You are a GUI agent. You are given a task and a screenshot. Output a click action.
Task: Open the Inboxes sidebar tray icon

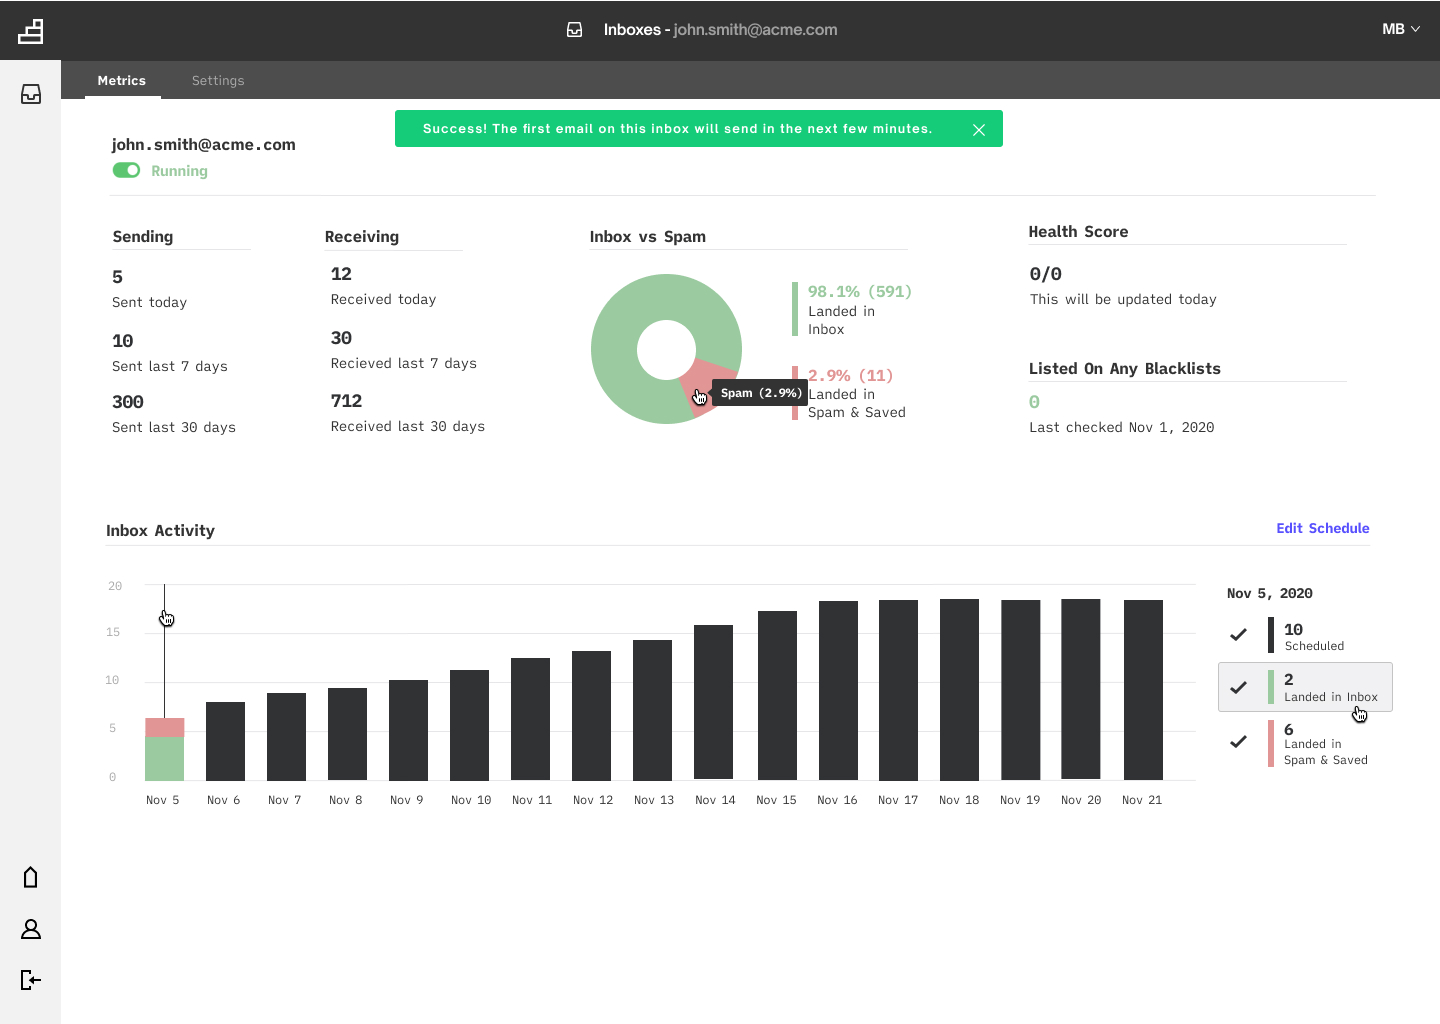point(31,94)
